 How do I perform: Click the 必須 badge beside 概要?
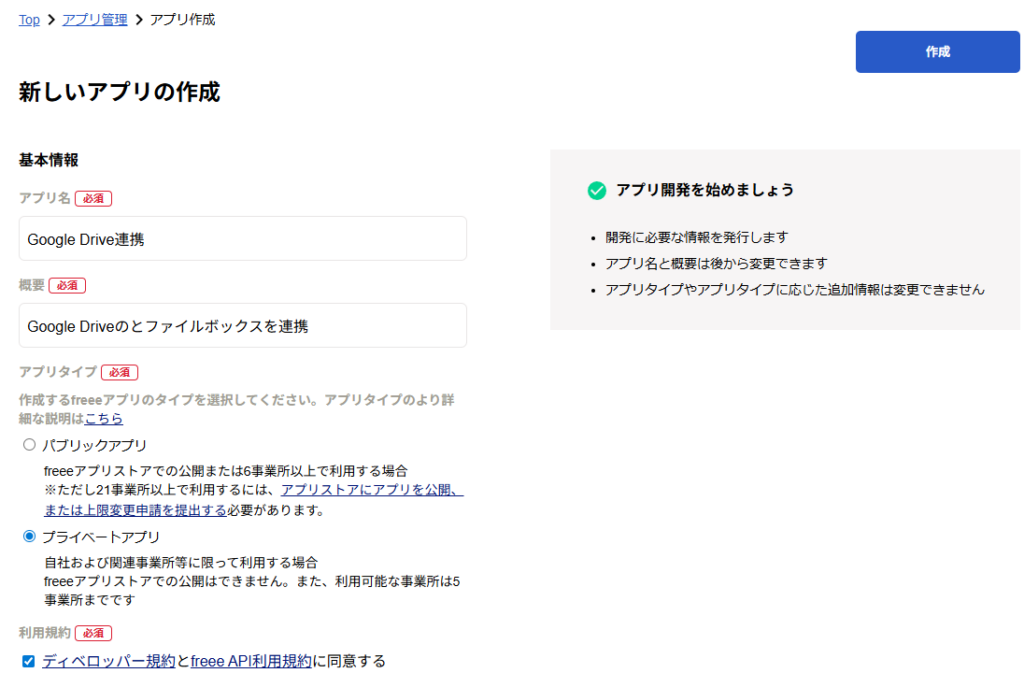click(67, 285)
